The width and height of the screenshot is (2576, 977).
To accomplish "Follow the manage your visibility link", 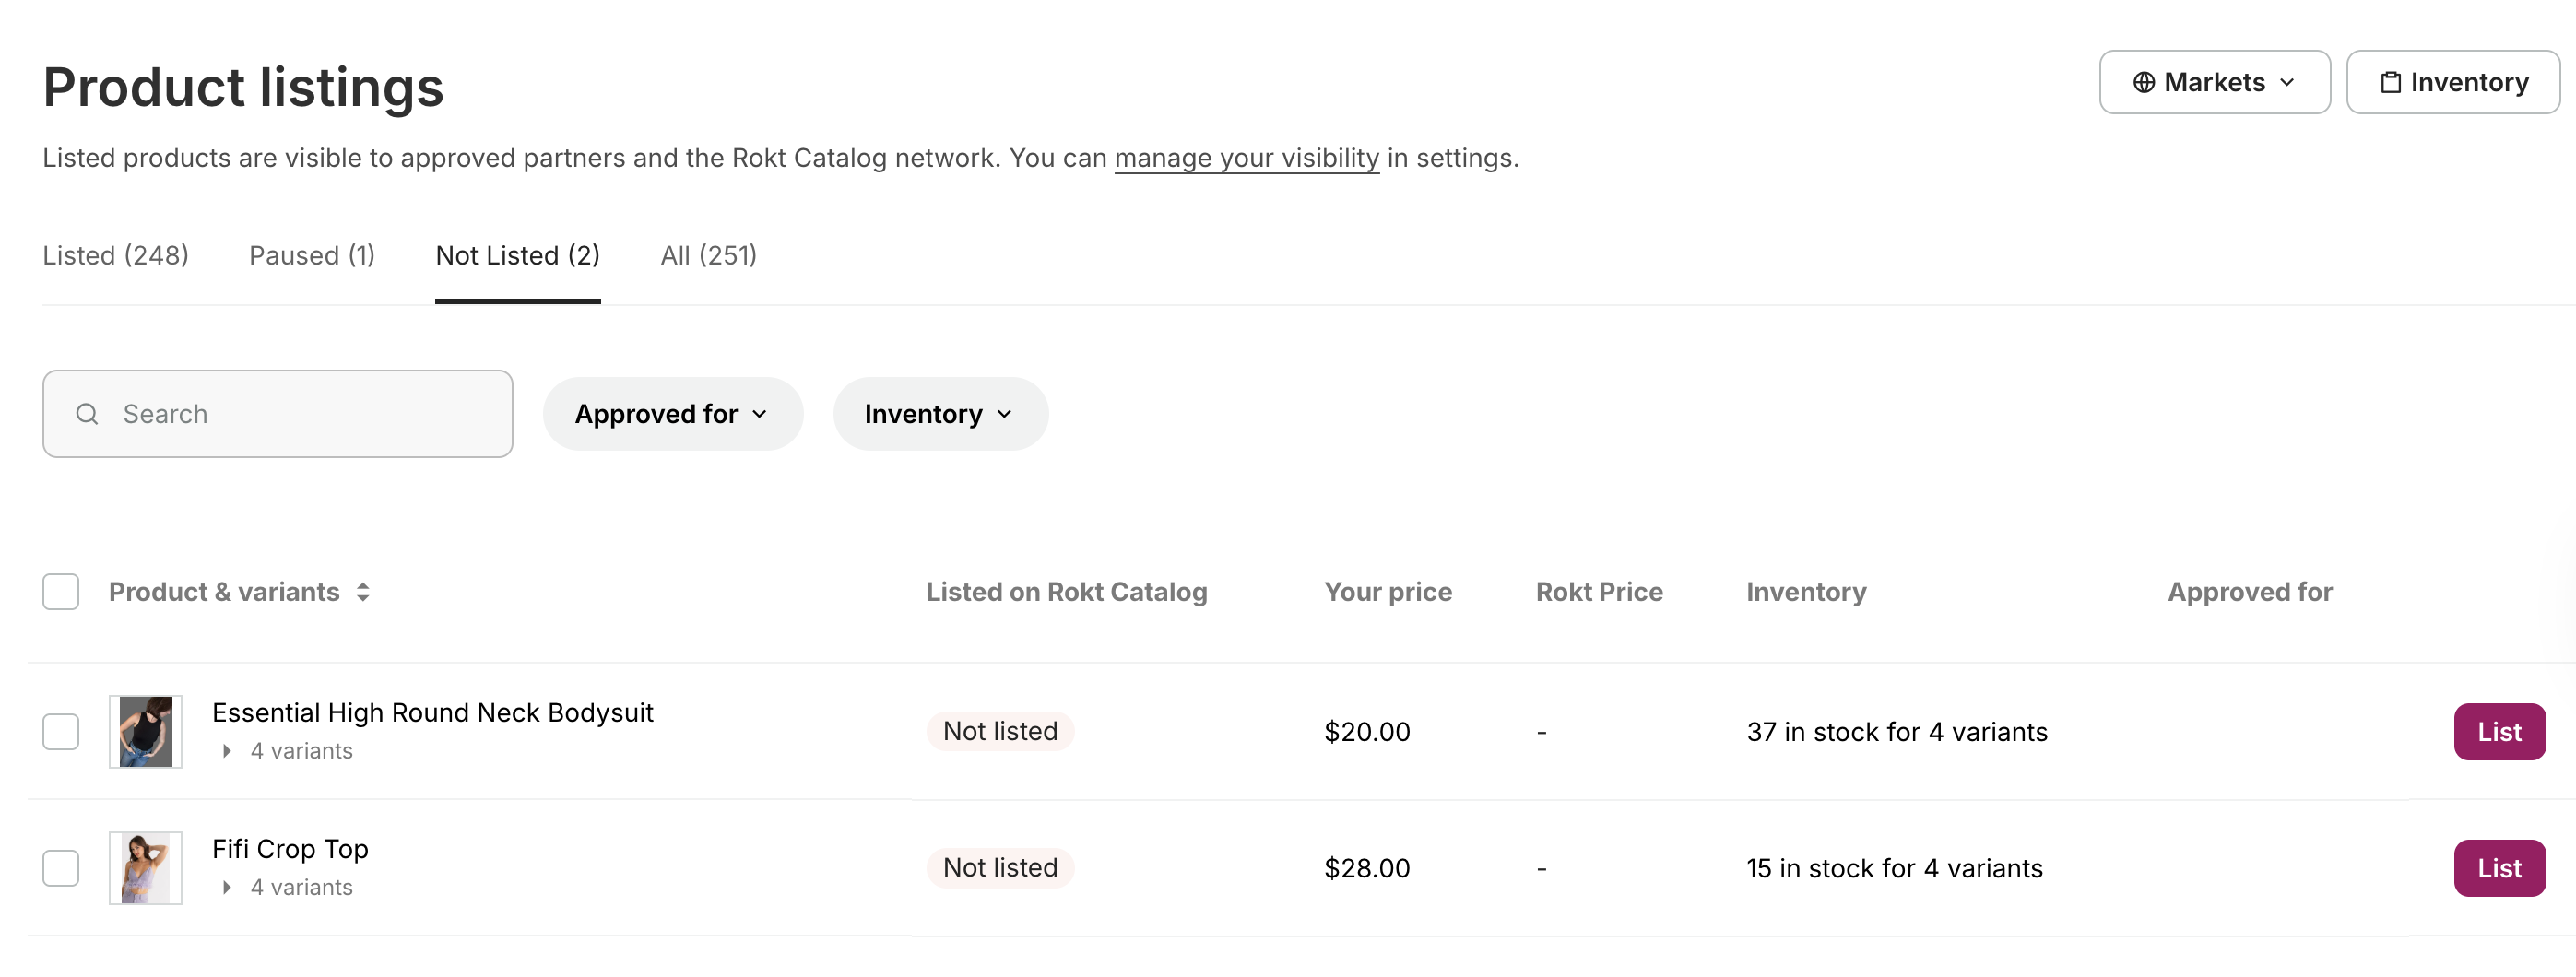I will pos(1246,158).
